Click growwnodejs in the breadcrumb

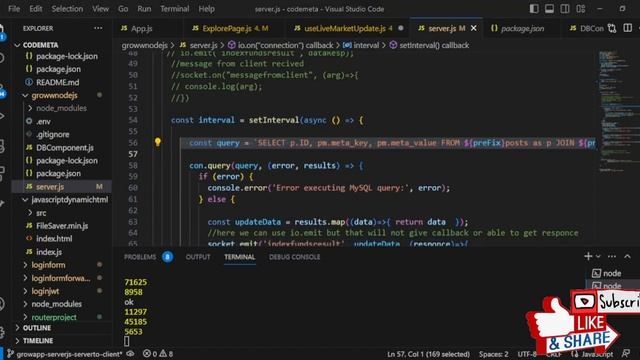[x=144, y=45]
